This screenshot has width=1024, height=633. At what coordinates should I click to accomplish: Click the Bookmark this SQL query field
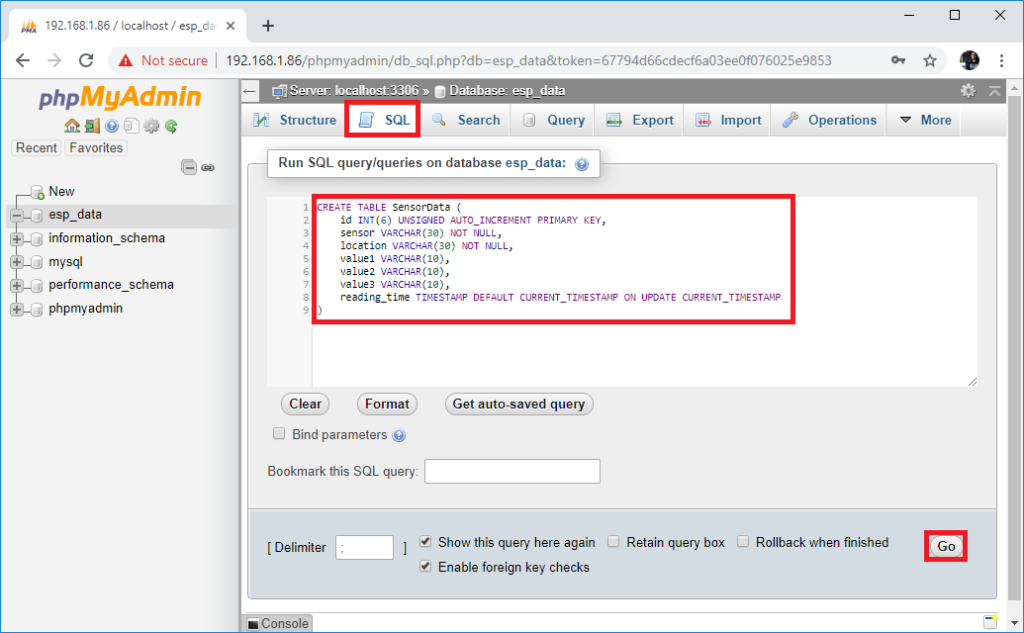512,471
